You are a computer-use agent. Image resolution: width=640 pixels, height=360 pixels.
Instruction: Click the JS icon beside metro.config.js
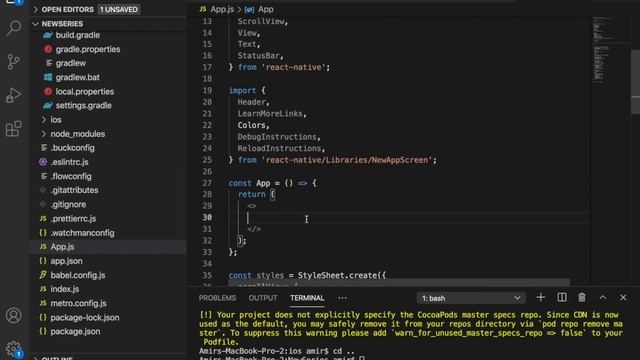(x=43, y=303)
